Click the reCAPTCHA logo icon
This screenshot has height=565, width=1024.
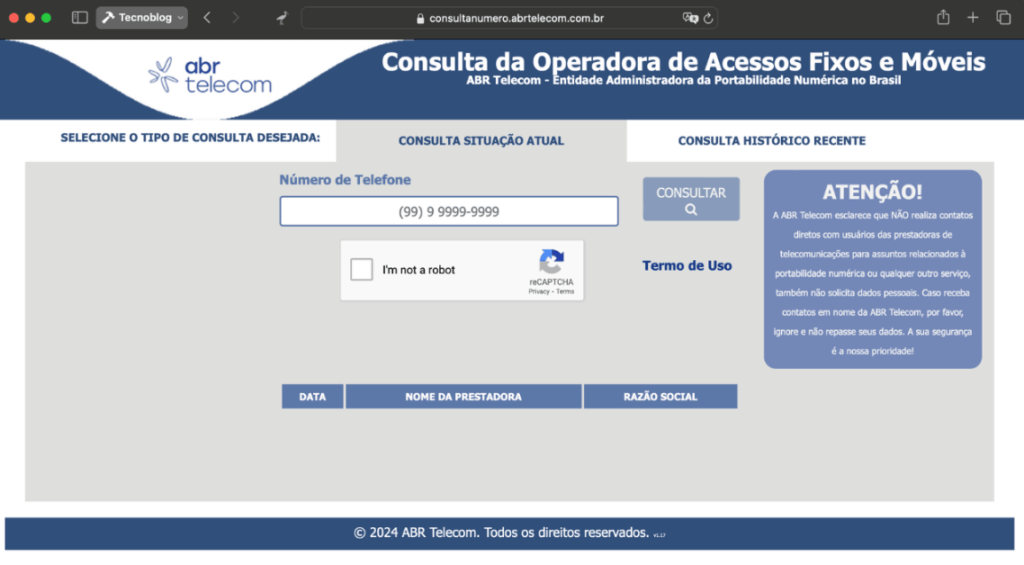pos(551,261)
